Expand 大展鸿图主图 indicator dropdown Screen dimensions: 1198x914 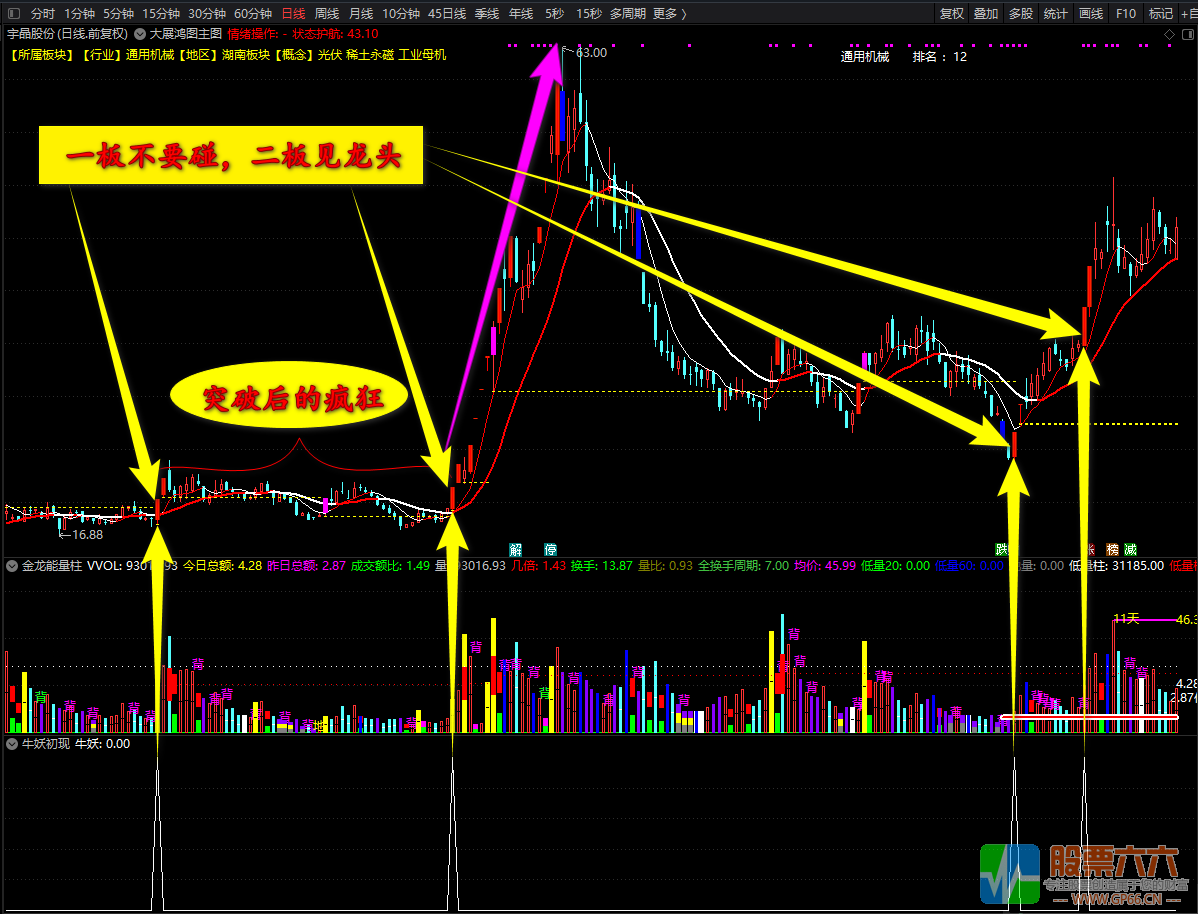pyautogui.click(x=140, y=34)
